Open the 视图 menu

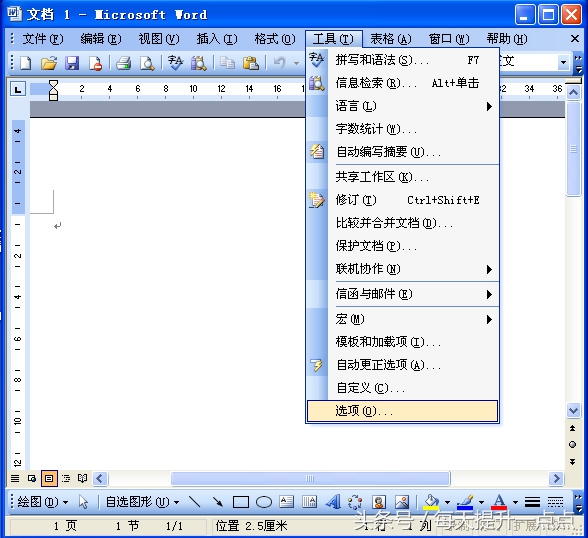(159, 39)
